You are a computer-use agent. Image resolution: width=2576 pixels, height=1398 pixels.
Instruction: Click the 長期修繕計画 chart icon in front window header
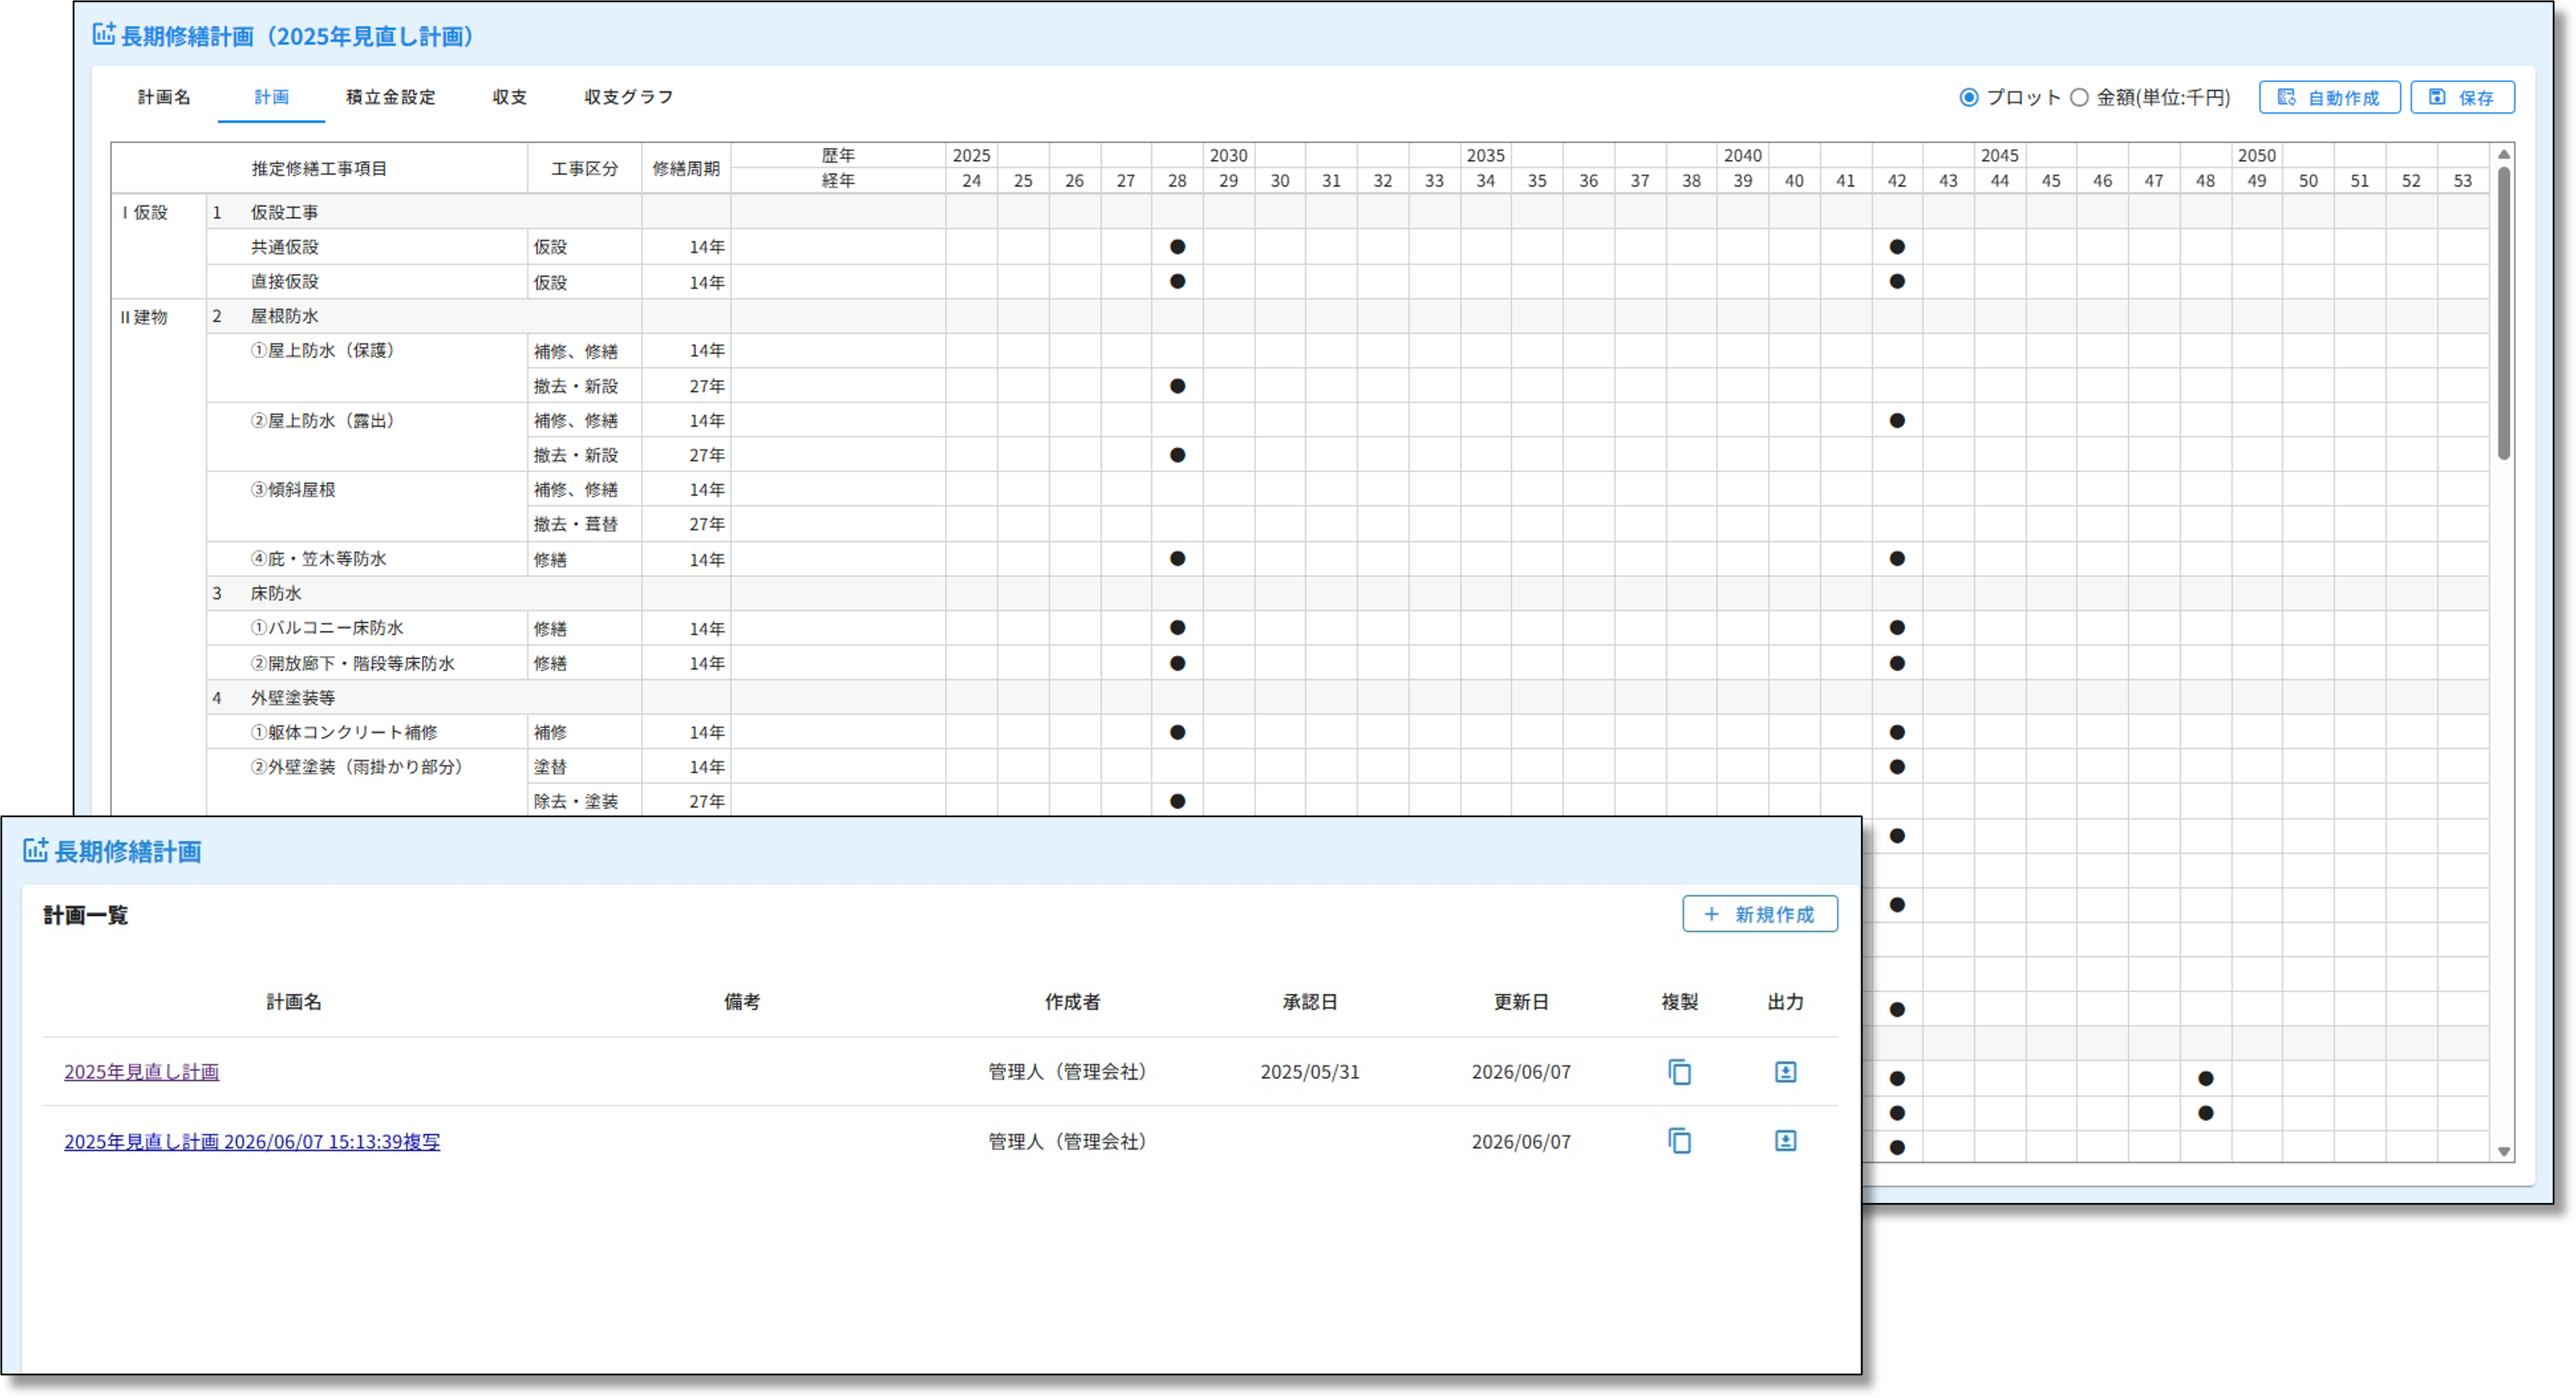click(x=35, y=850)
